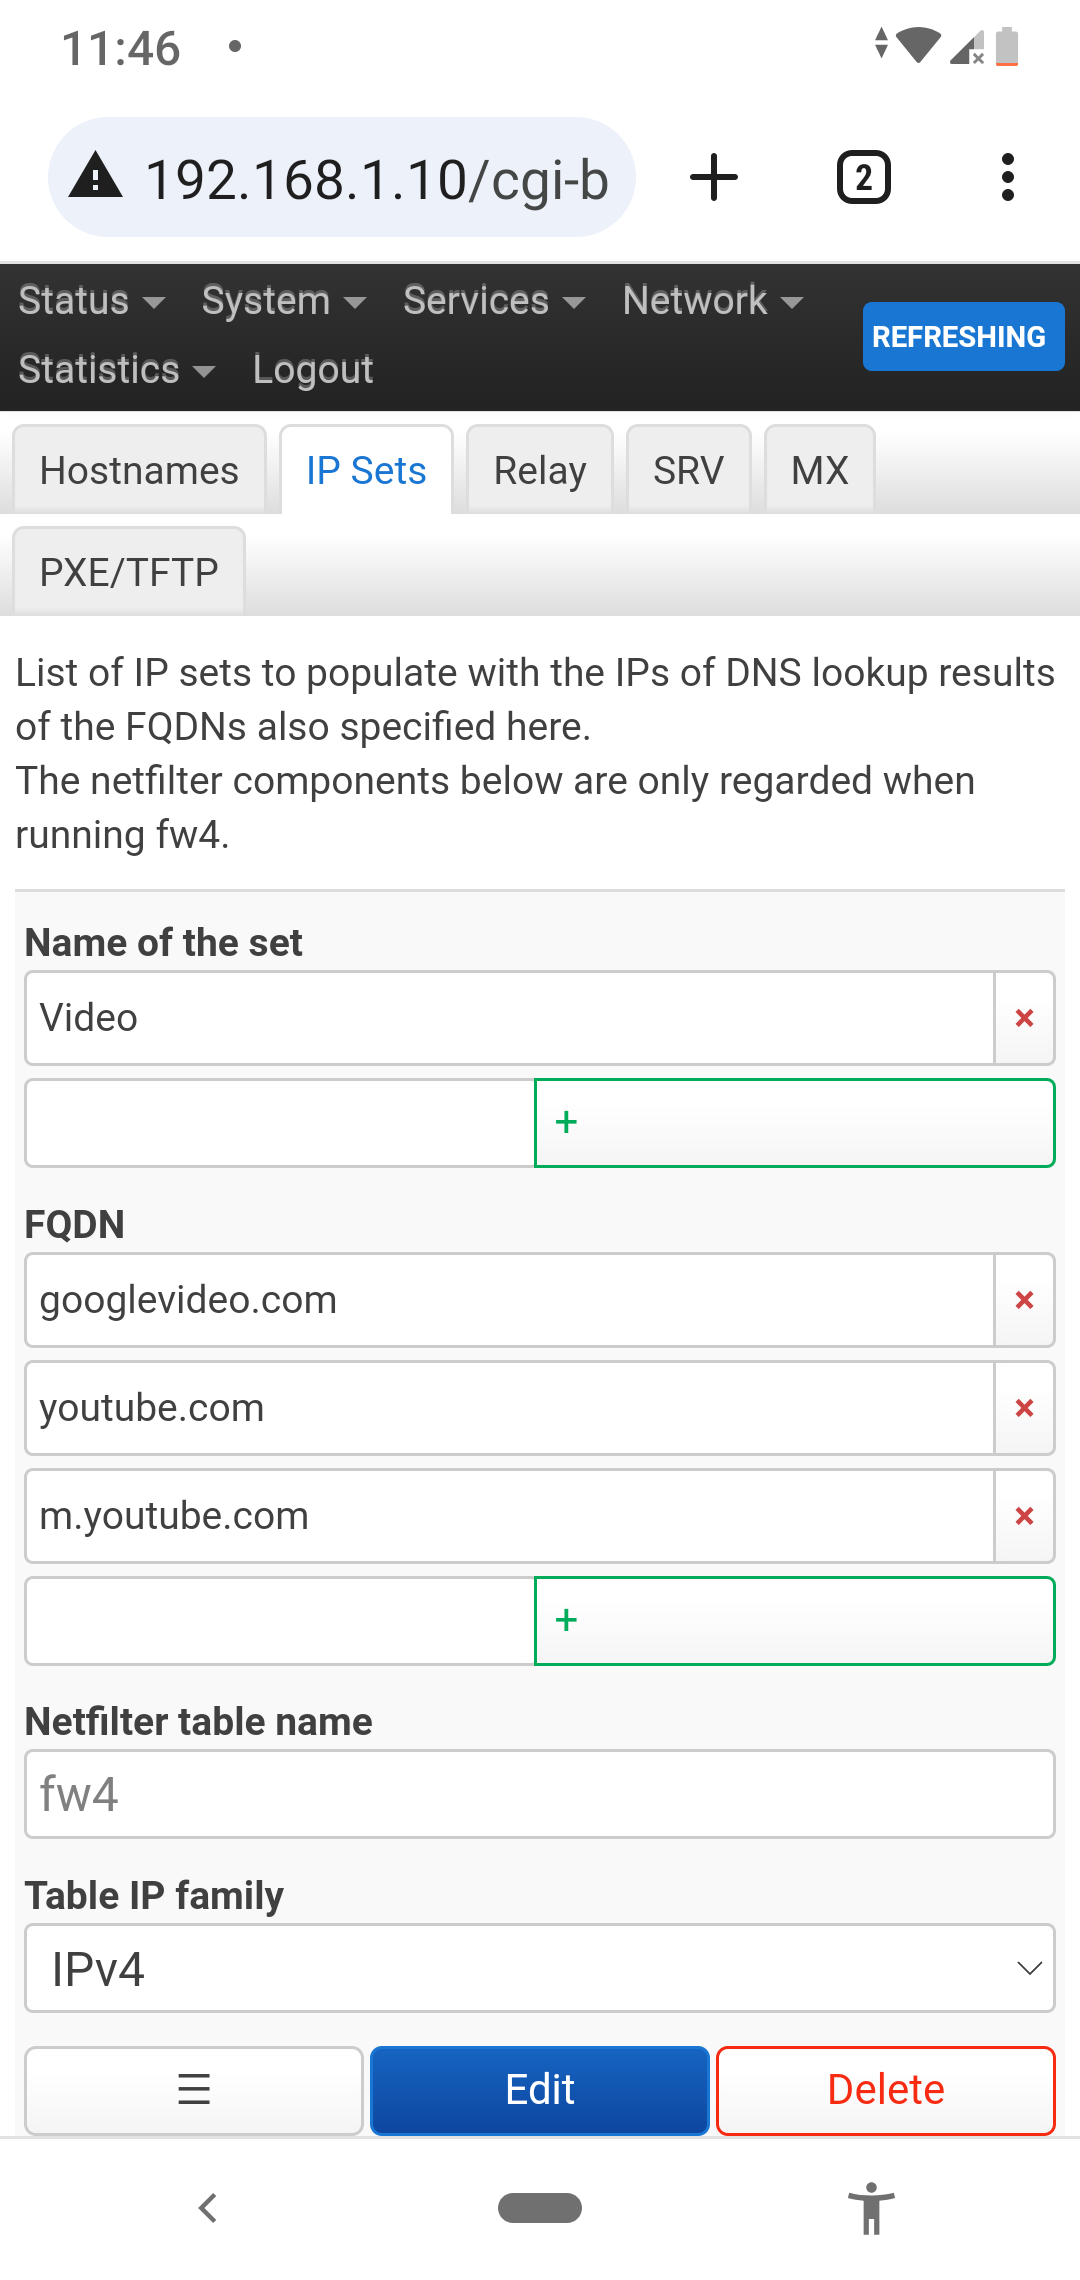Remove the m.youtube.com FQDN entry
Viewport: 1080px width, 2280px height.
point(1024,1516)
